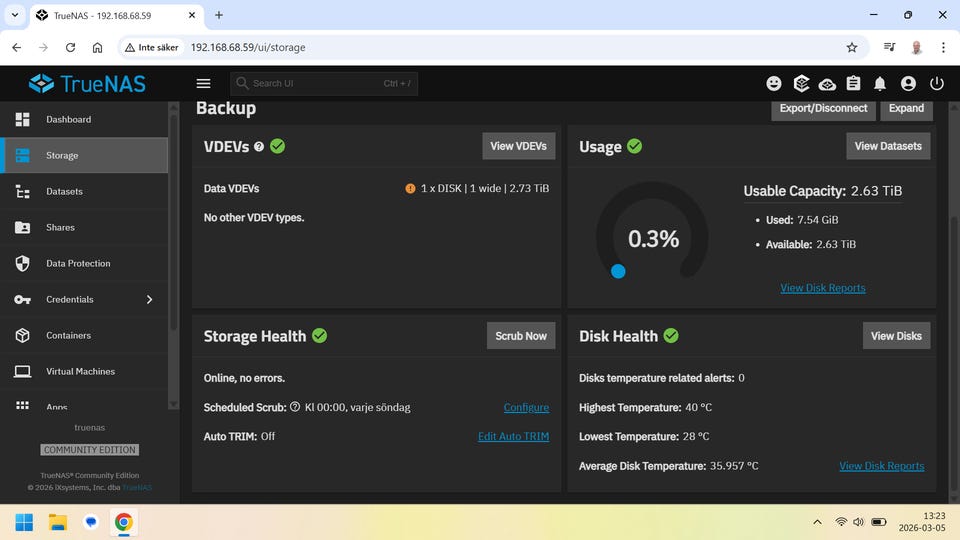This screenshot has width=960, height=540.
Task: Click the feedback smiley face icon
Action: 774,84
